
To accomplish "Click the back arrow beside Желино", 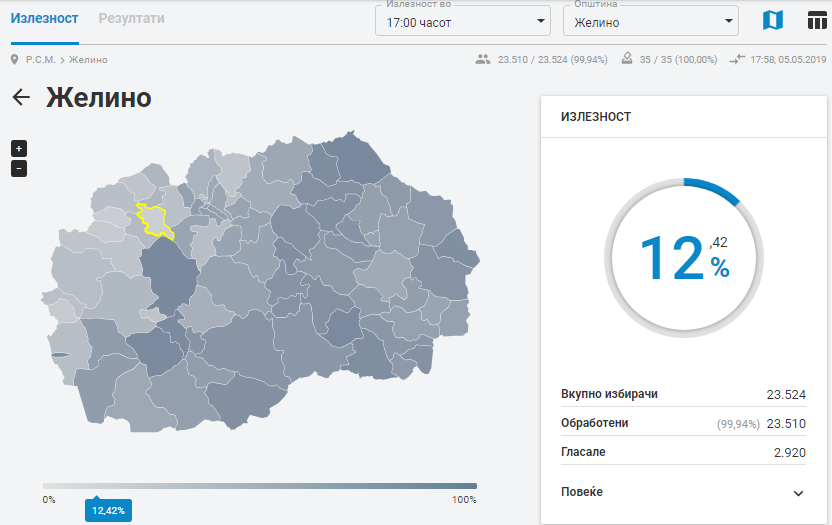I will (x=21, y=97).
